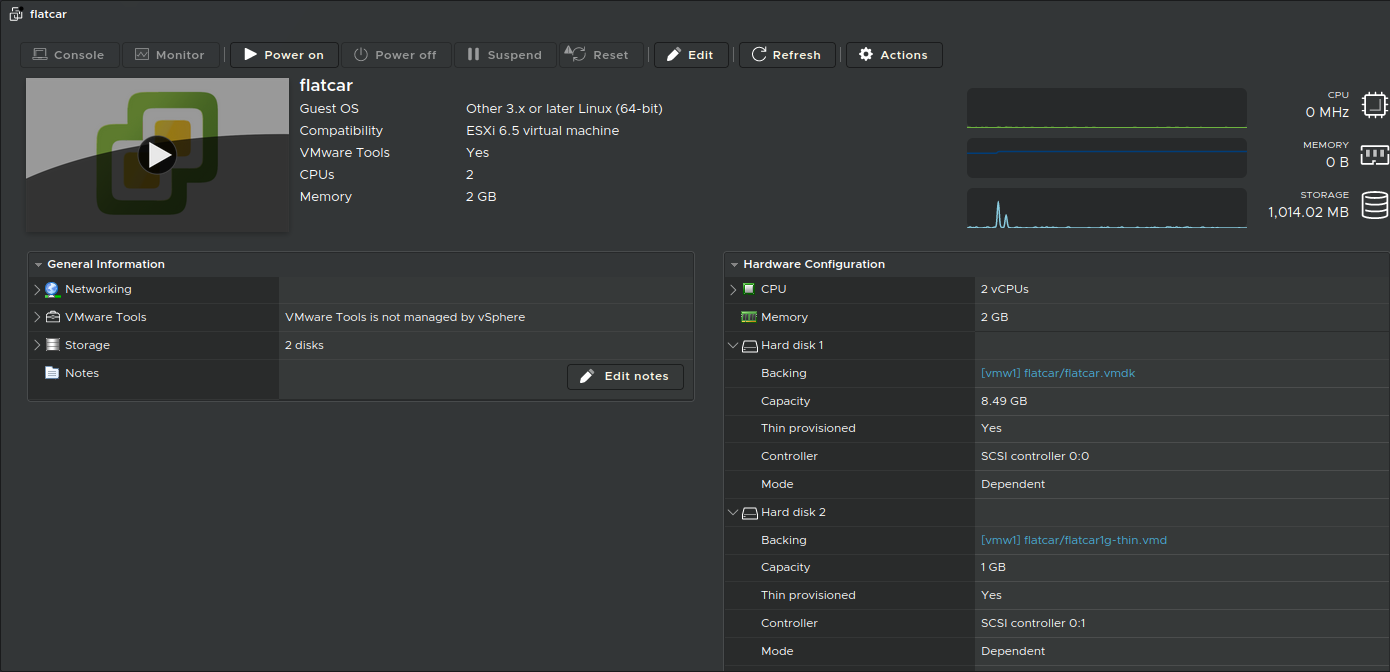Image resolution: width=1390 pixels, height=672 pixels.
Task: Click SCSI controller 0:1 value
Action: point(1033,623)
